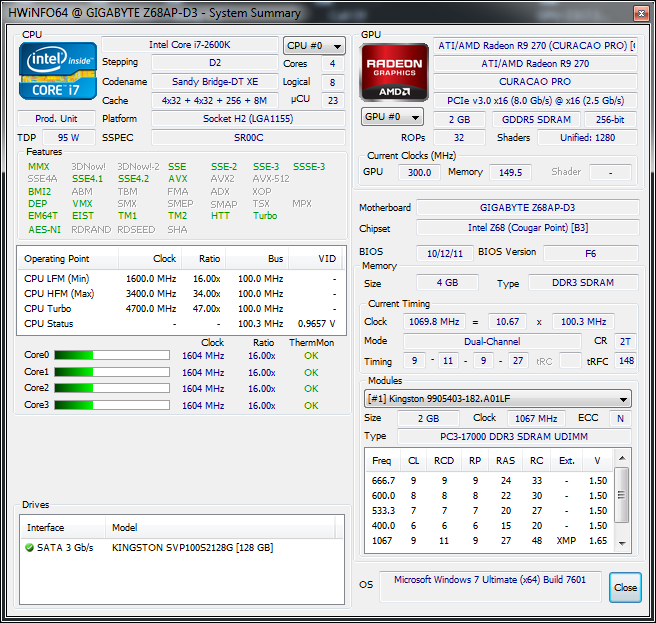
Task: Click the Intel Core i7-2600K name field
Action: (190, 45)
